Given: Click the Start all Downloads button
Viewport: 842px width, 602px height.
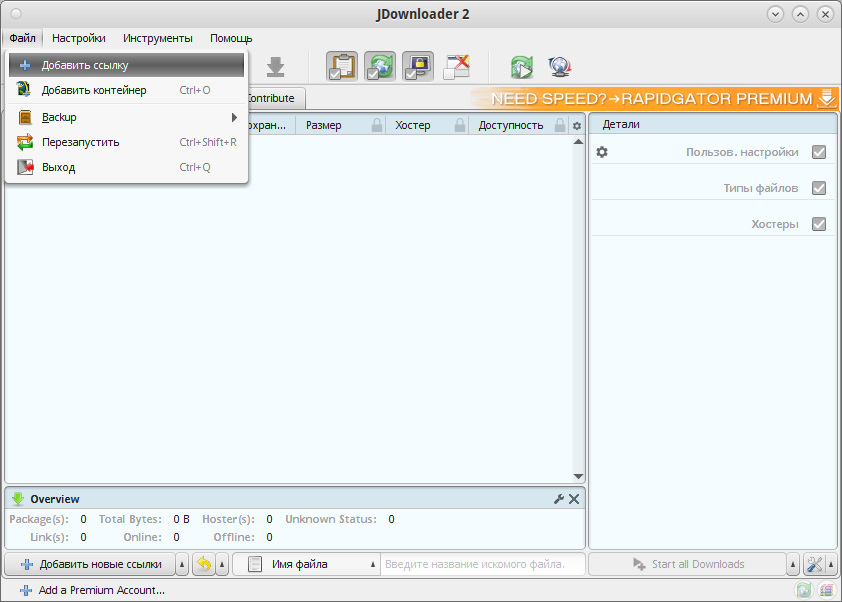Looking at the screenshot, I should (688, 564).
